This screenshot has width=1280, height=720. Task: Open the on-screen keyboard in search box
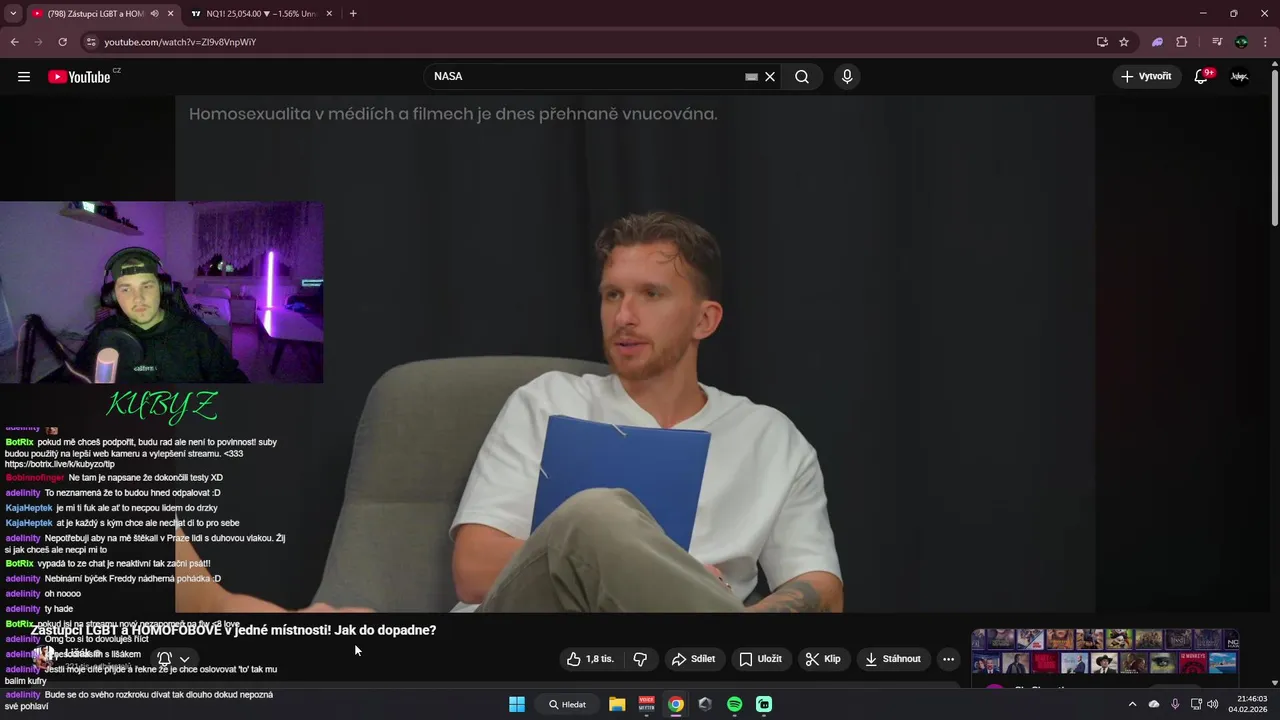click(751, 77)
